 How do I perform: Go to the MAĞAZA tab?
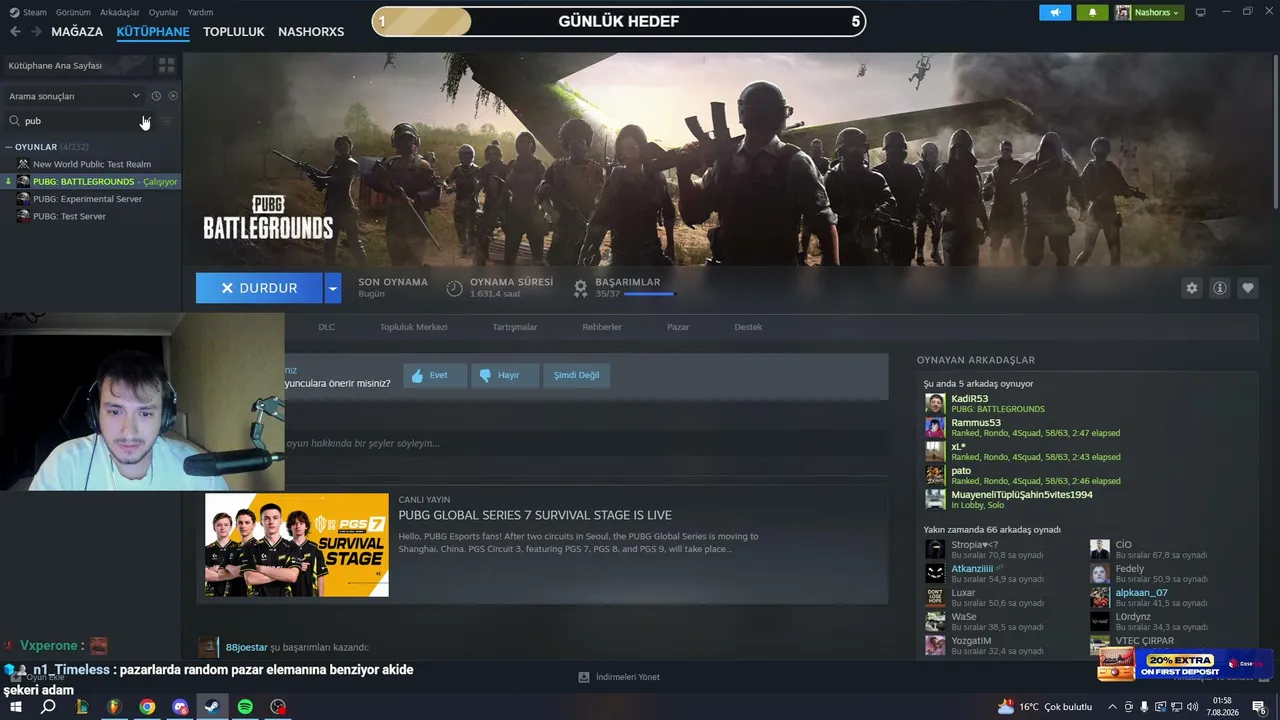(x=77, y=32)
